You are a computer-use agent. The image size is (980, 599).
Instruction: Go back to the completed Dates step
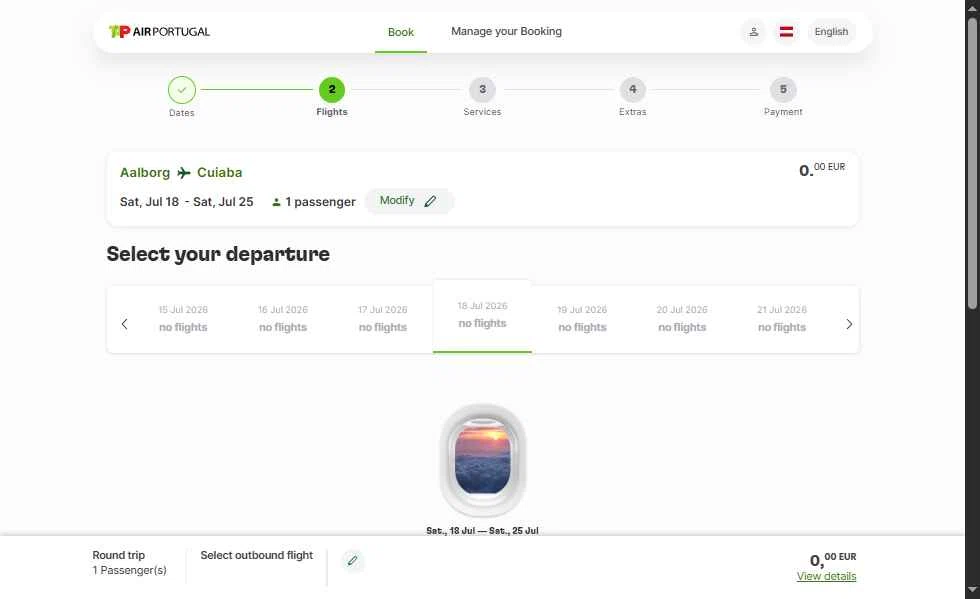click(x=182, y=90)
